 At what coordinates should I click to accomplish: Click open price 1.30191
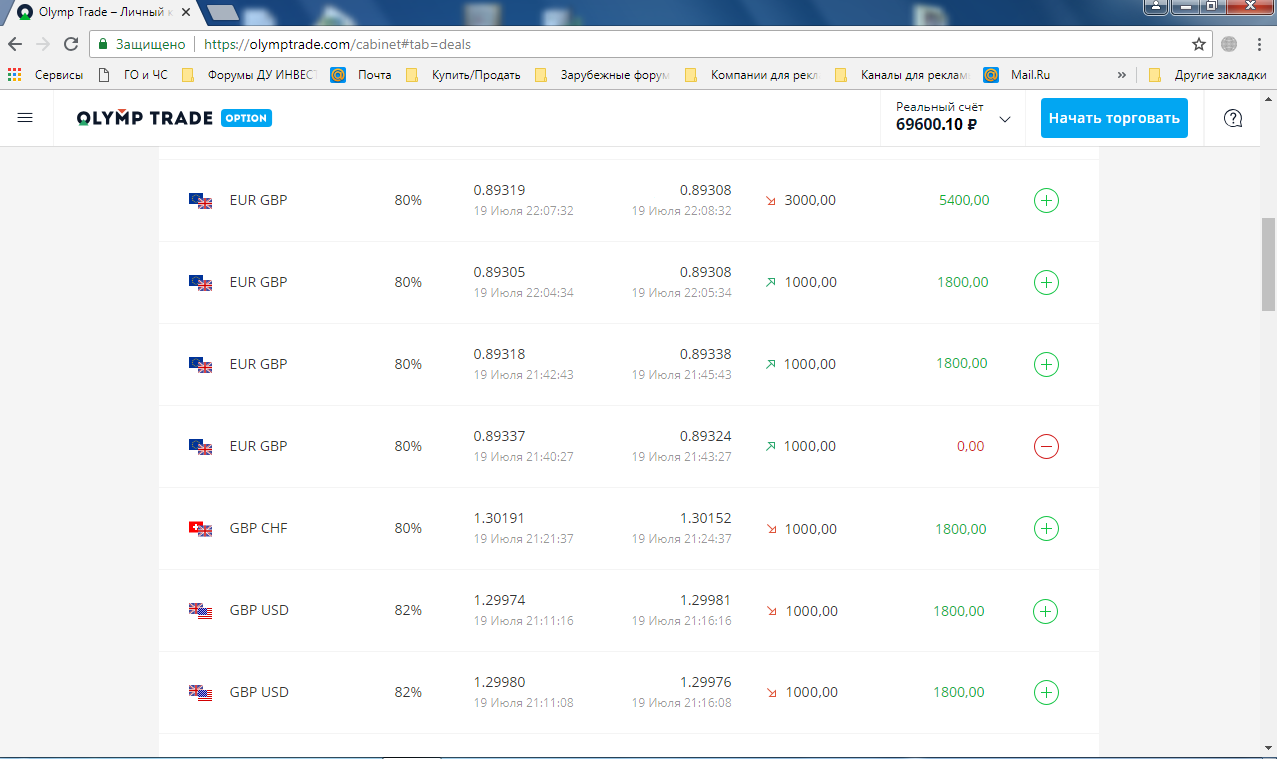(x=499, y=518)
